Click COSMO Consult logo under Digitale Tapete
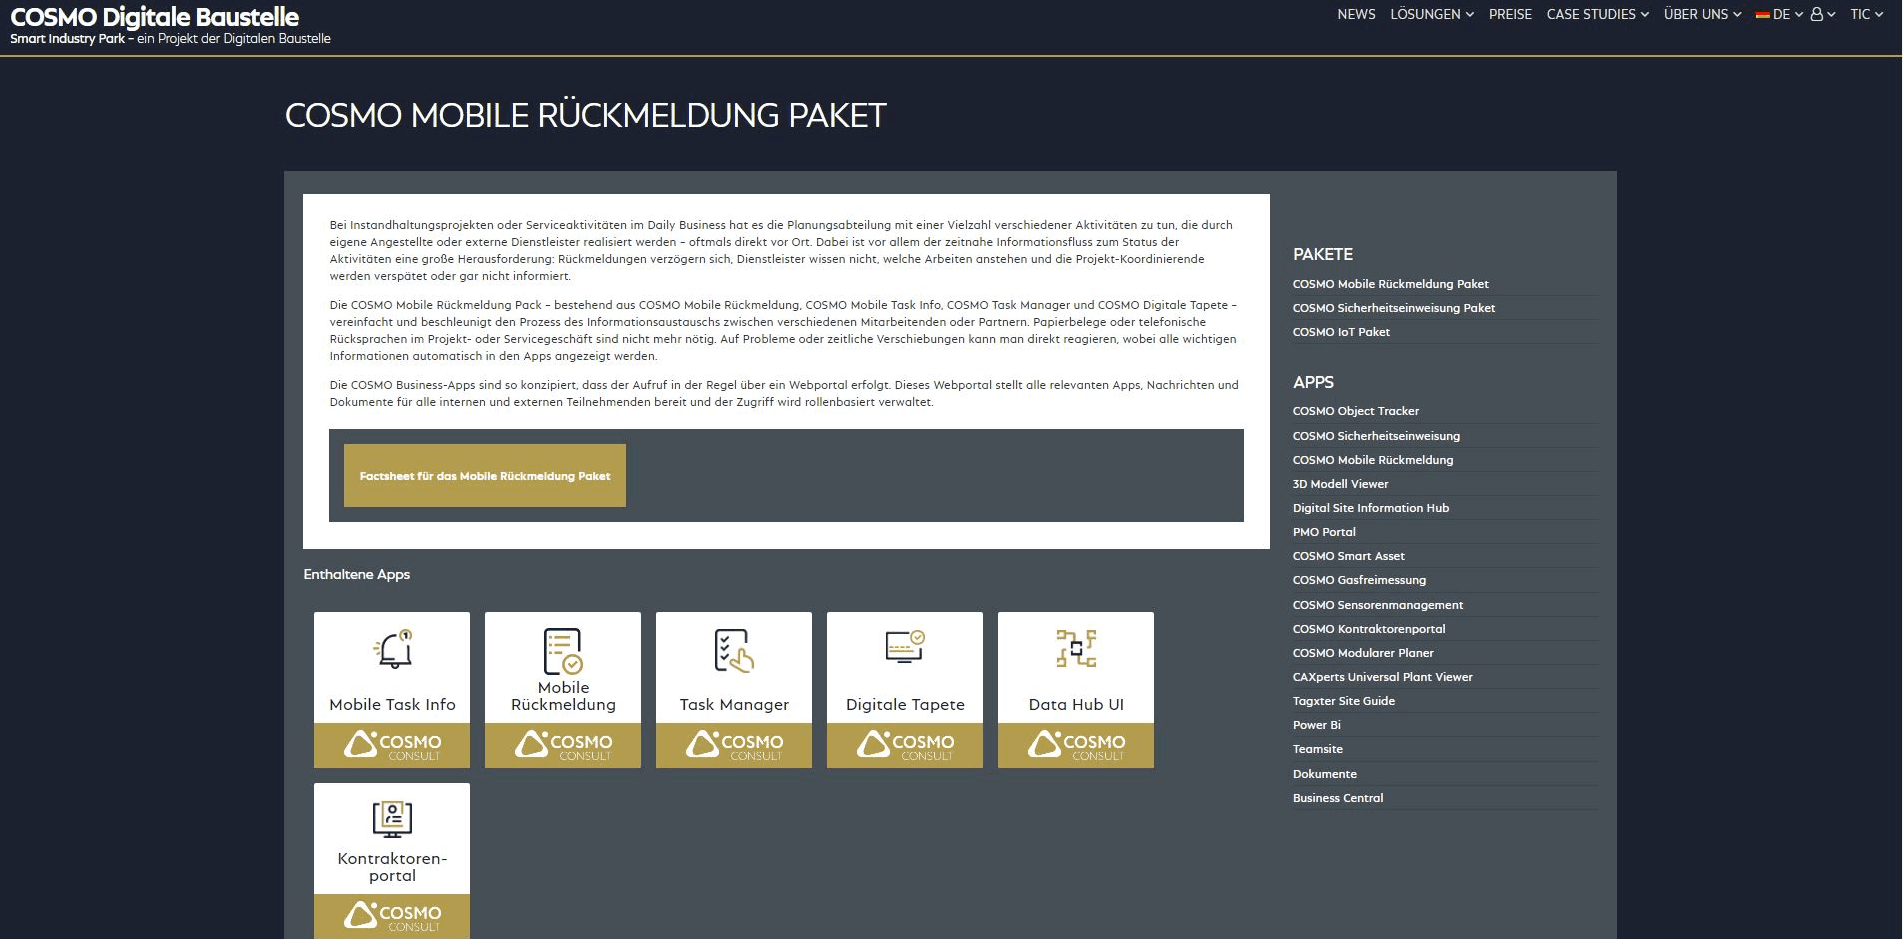Screen dimensions: 1903x939 pos(905,745)
